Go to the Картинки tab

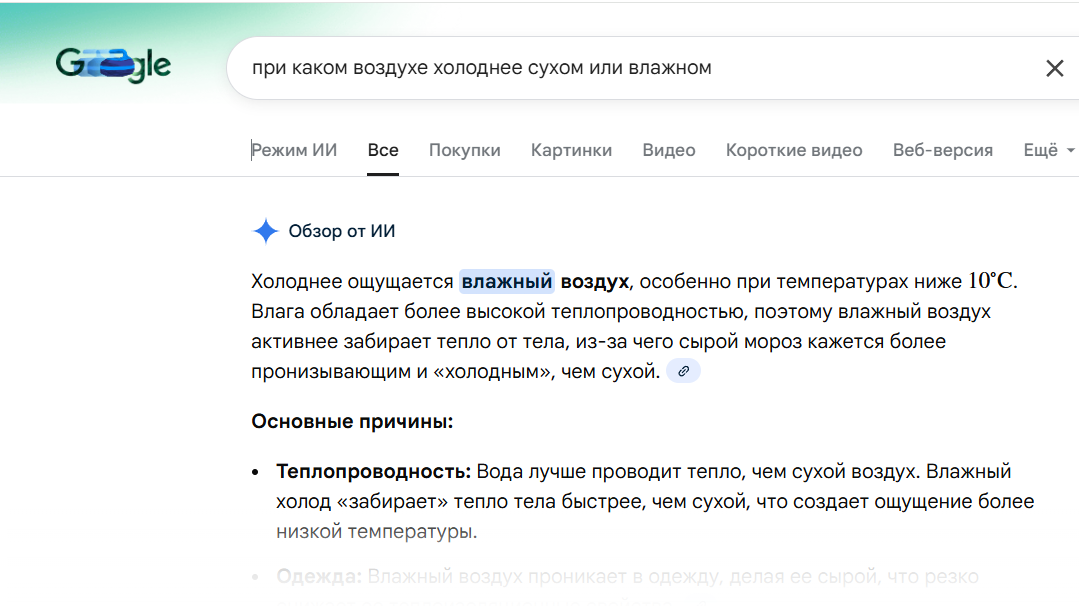(x=571, y=150)
